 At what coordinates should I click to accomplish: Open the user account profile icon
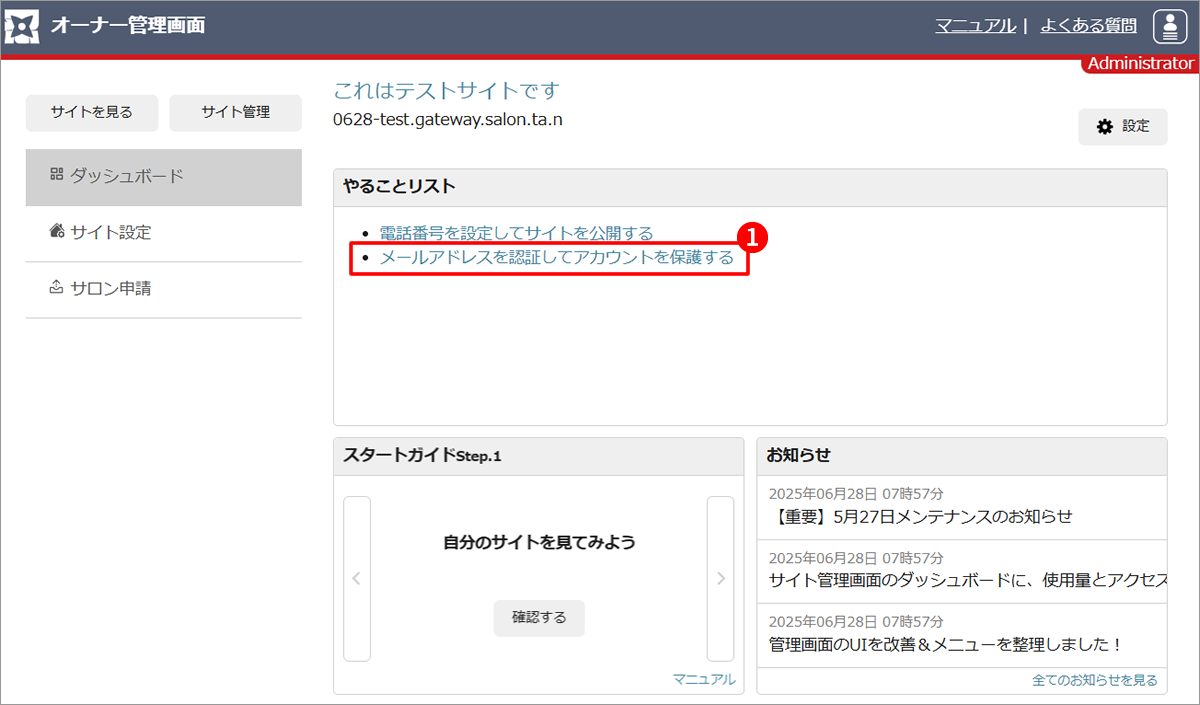[1170, 27]
